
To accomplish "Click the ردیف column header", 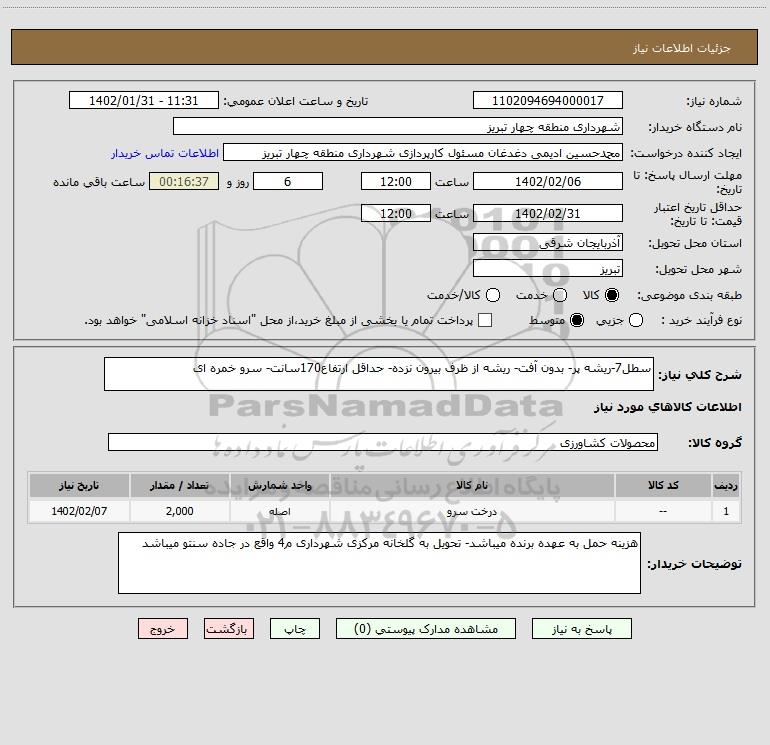I will [726, 485].
